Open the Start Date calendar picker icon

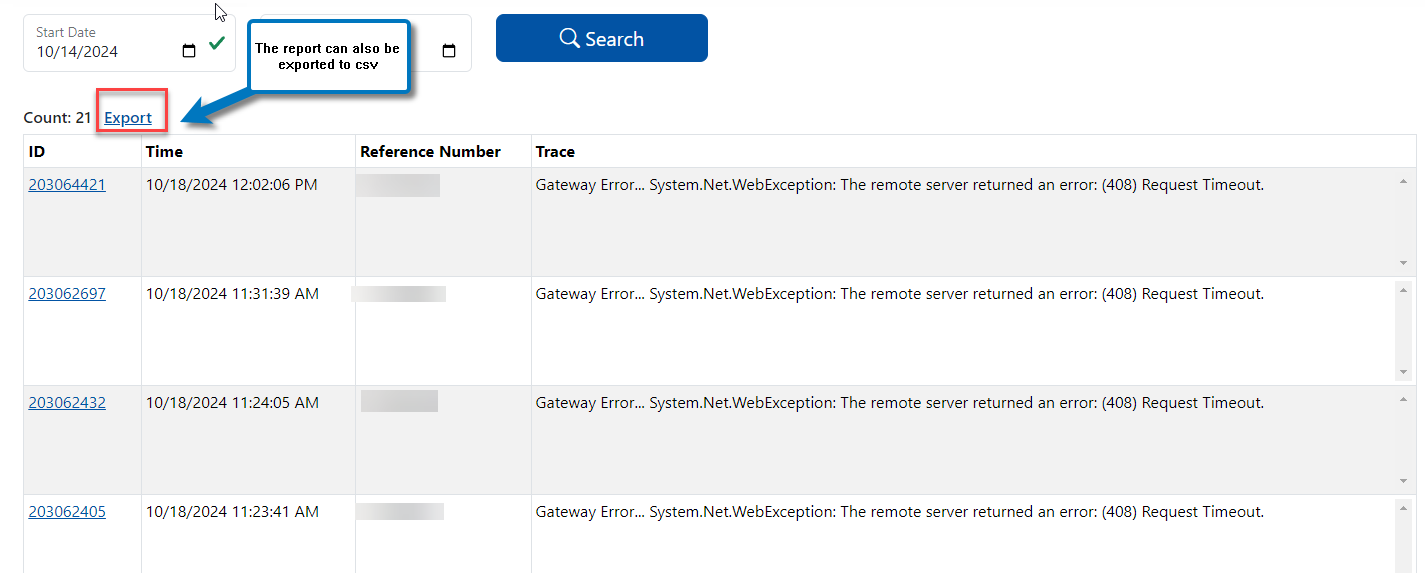tap(189, 51)
